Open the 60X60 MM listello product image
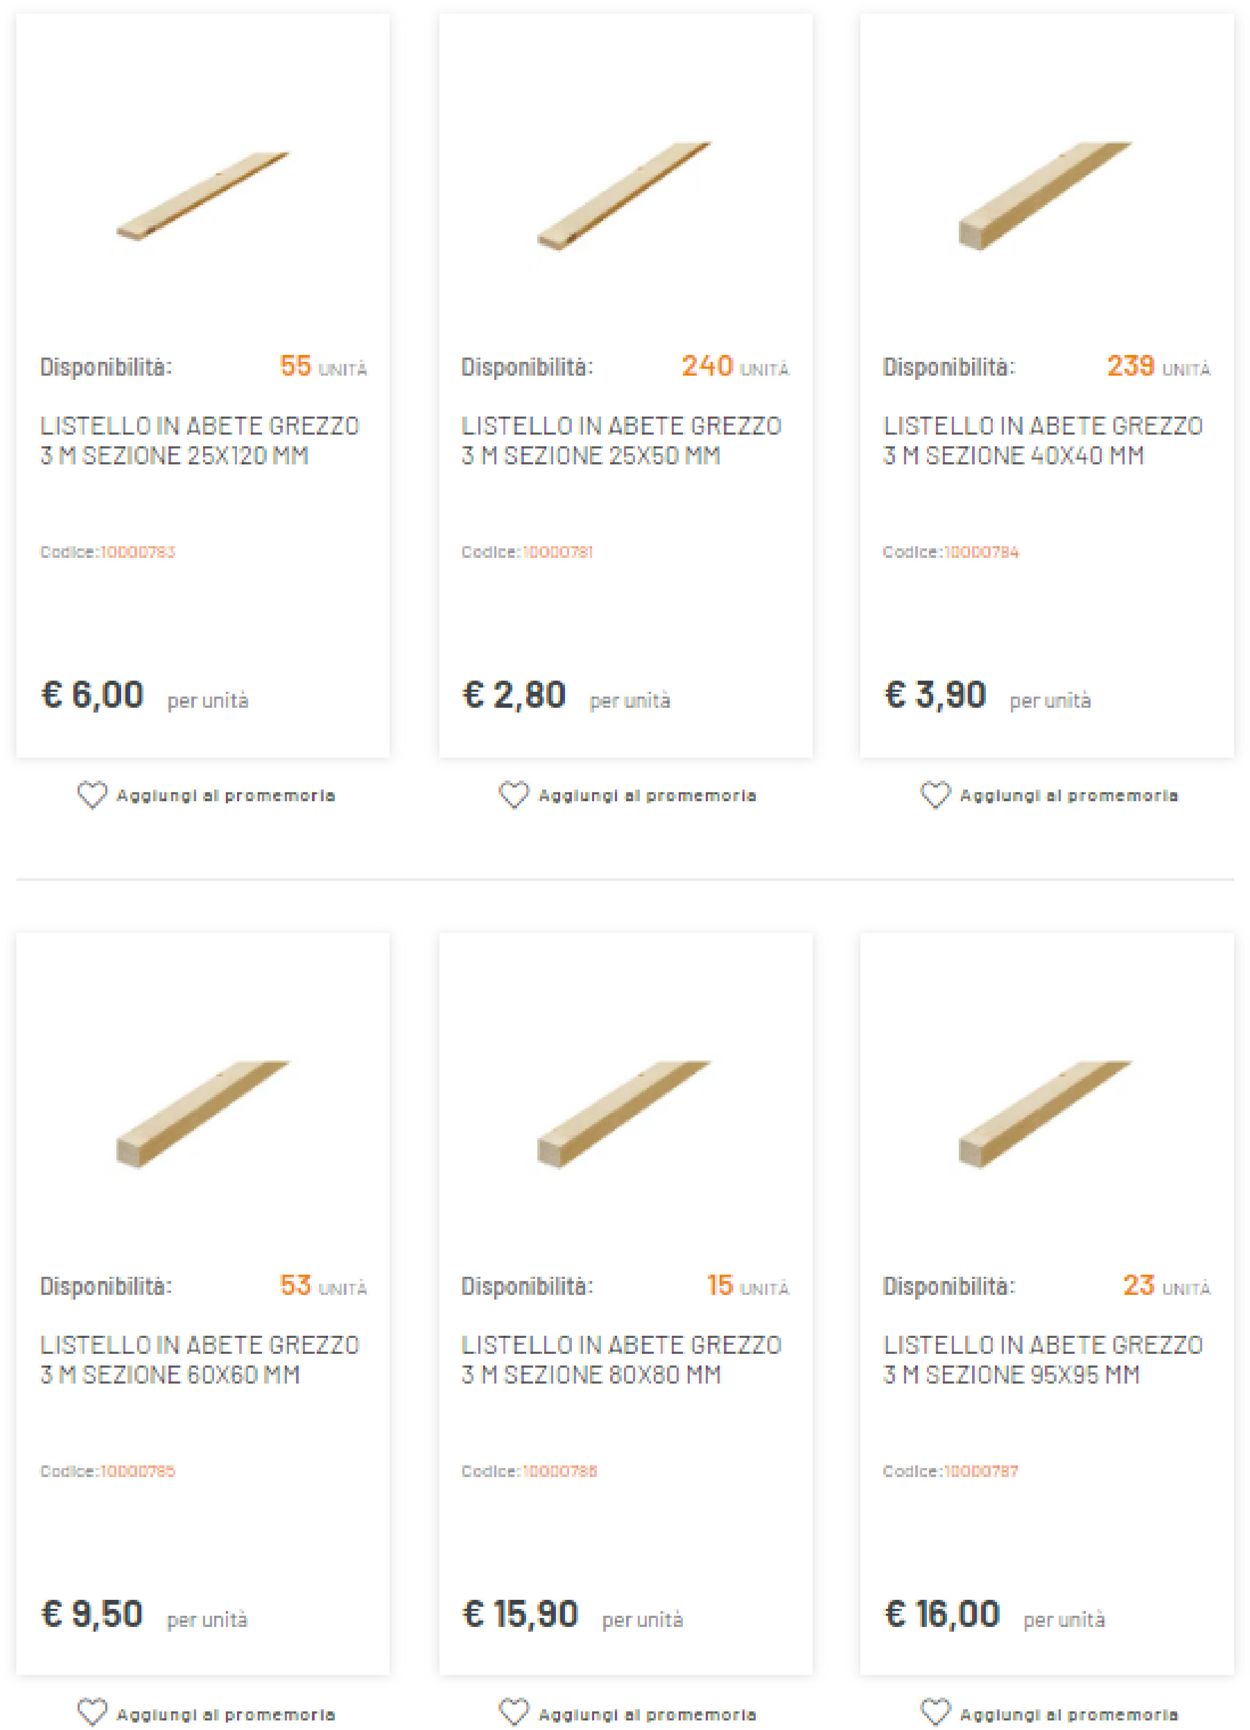Screen dimensions: 1250x1730 [203, 1114]
